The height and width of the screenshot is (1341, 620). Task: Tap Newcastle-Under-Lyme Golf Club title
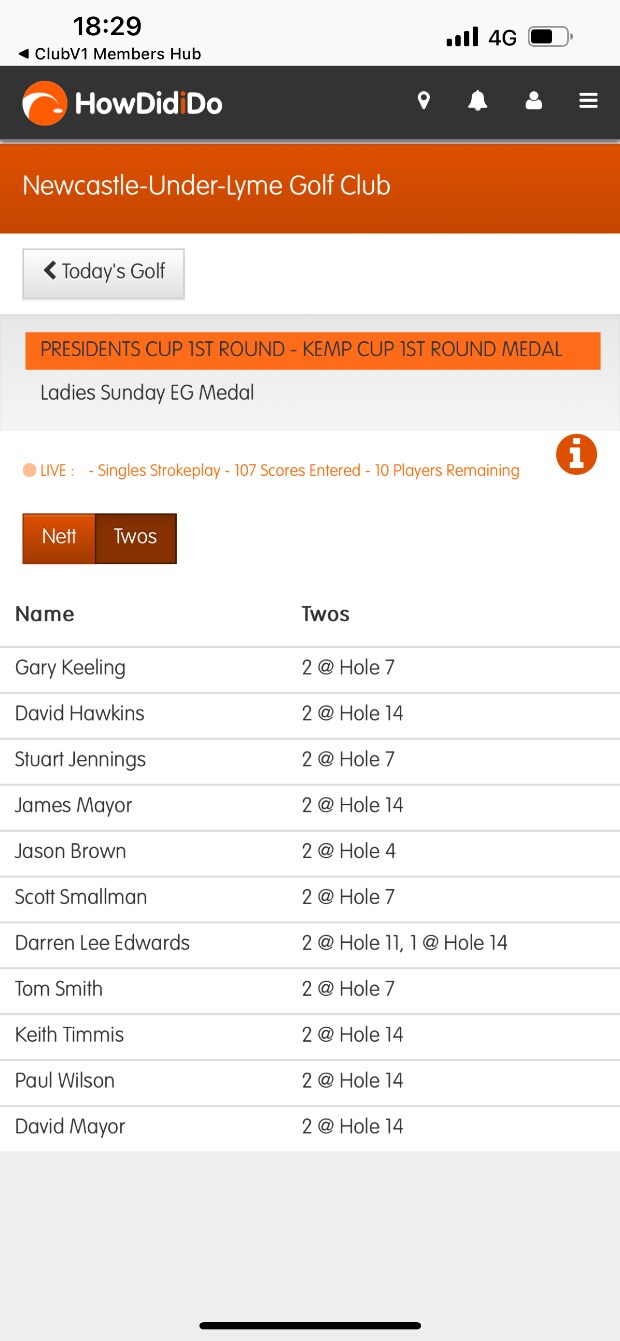[x=206, y=186]
